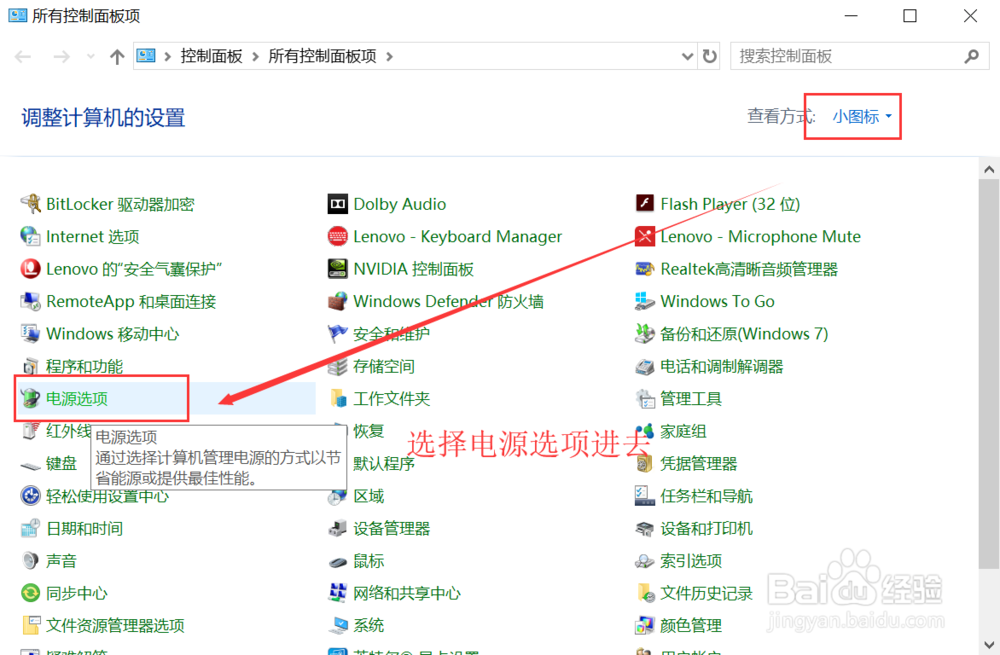1000x655 pixels.
Task: Open the 区域 link
Action: [369, 496]
